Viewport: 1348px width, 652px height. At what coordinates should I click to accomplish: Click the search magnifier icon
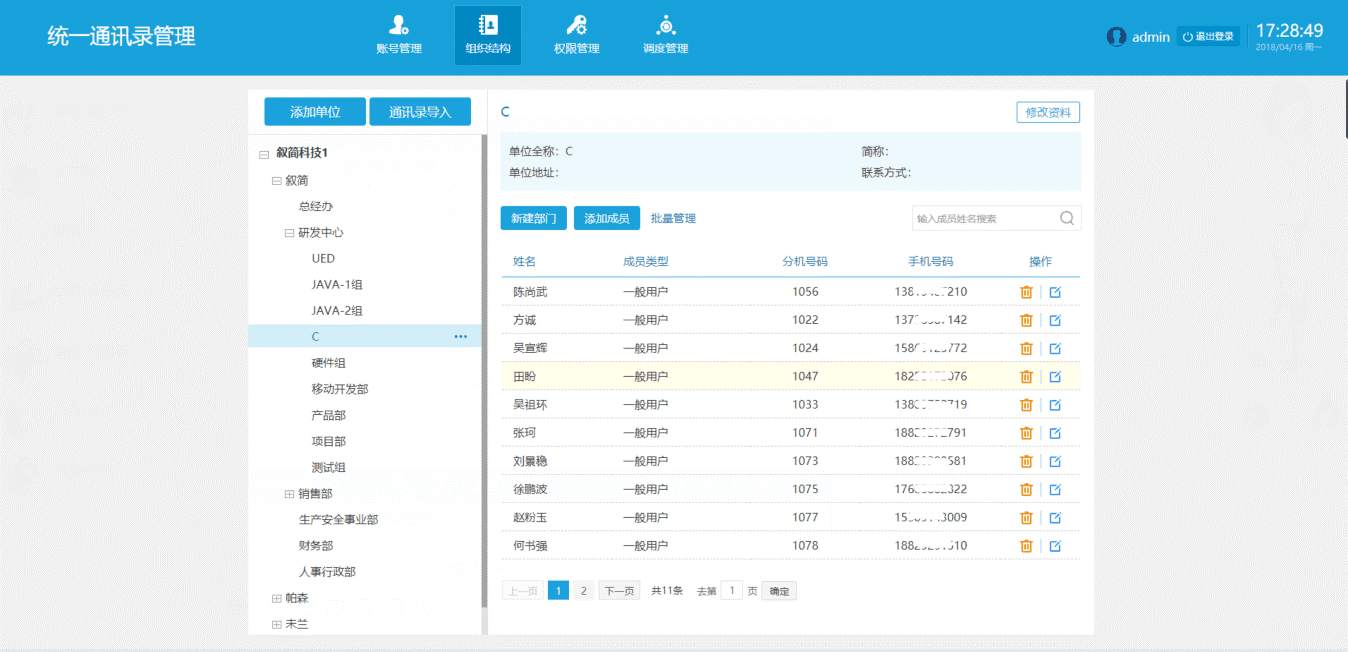tap(1066, 219)
